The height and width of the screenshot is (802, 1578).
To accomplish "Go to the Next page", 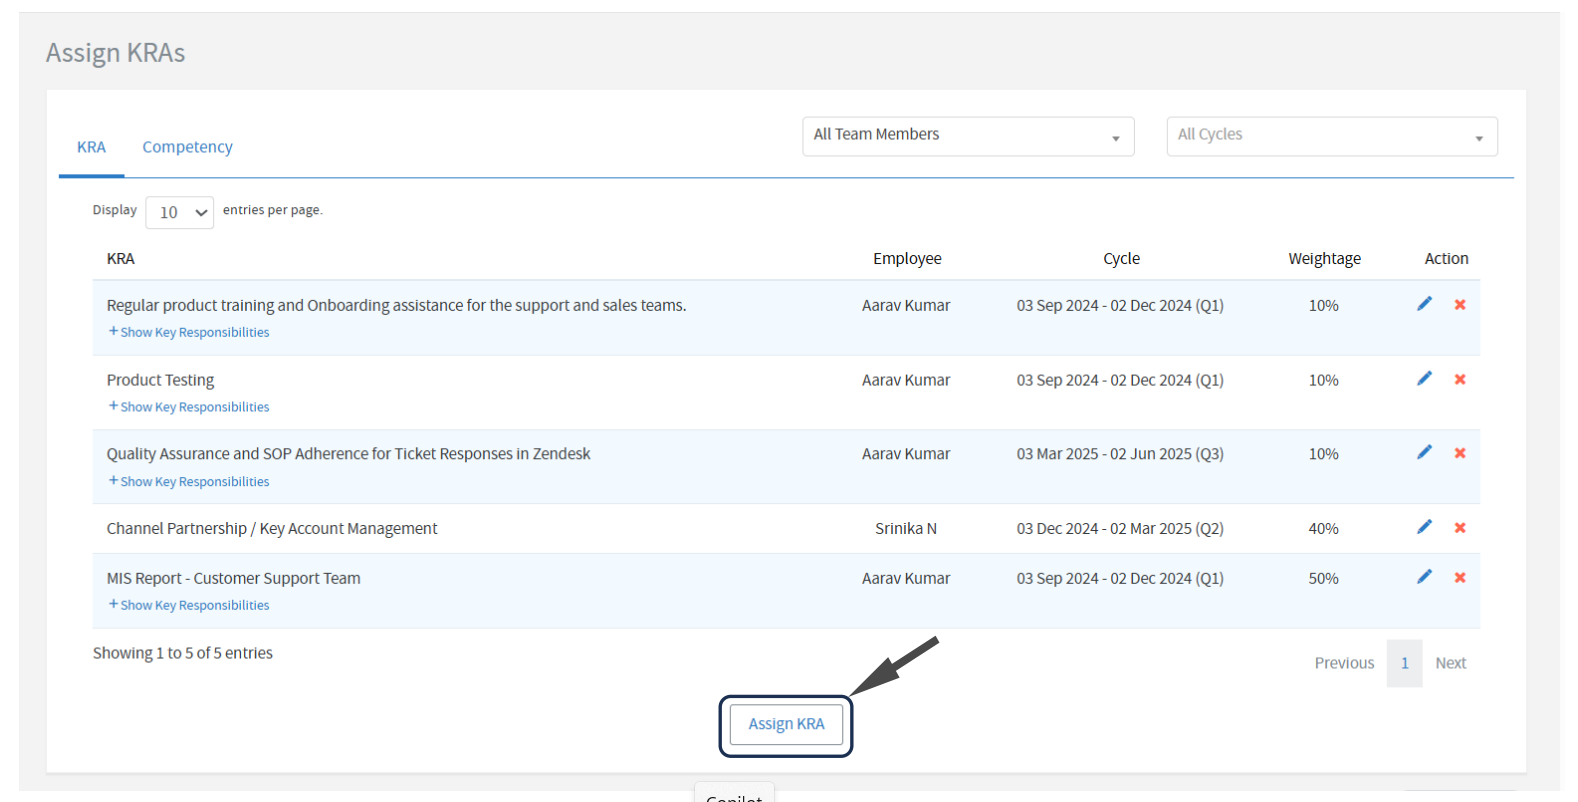I will coord(1450,663).
